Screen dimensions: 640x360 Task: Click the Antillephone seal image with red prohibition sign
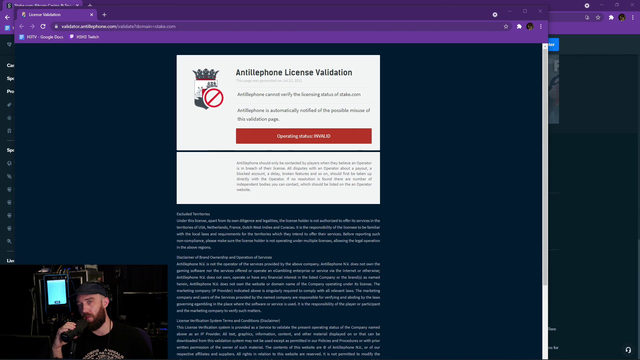tap(208, 89)
